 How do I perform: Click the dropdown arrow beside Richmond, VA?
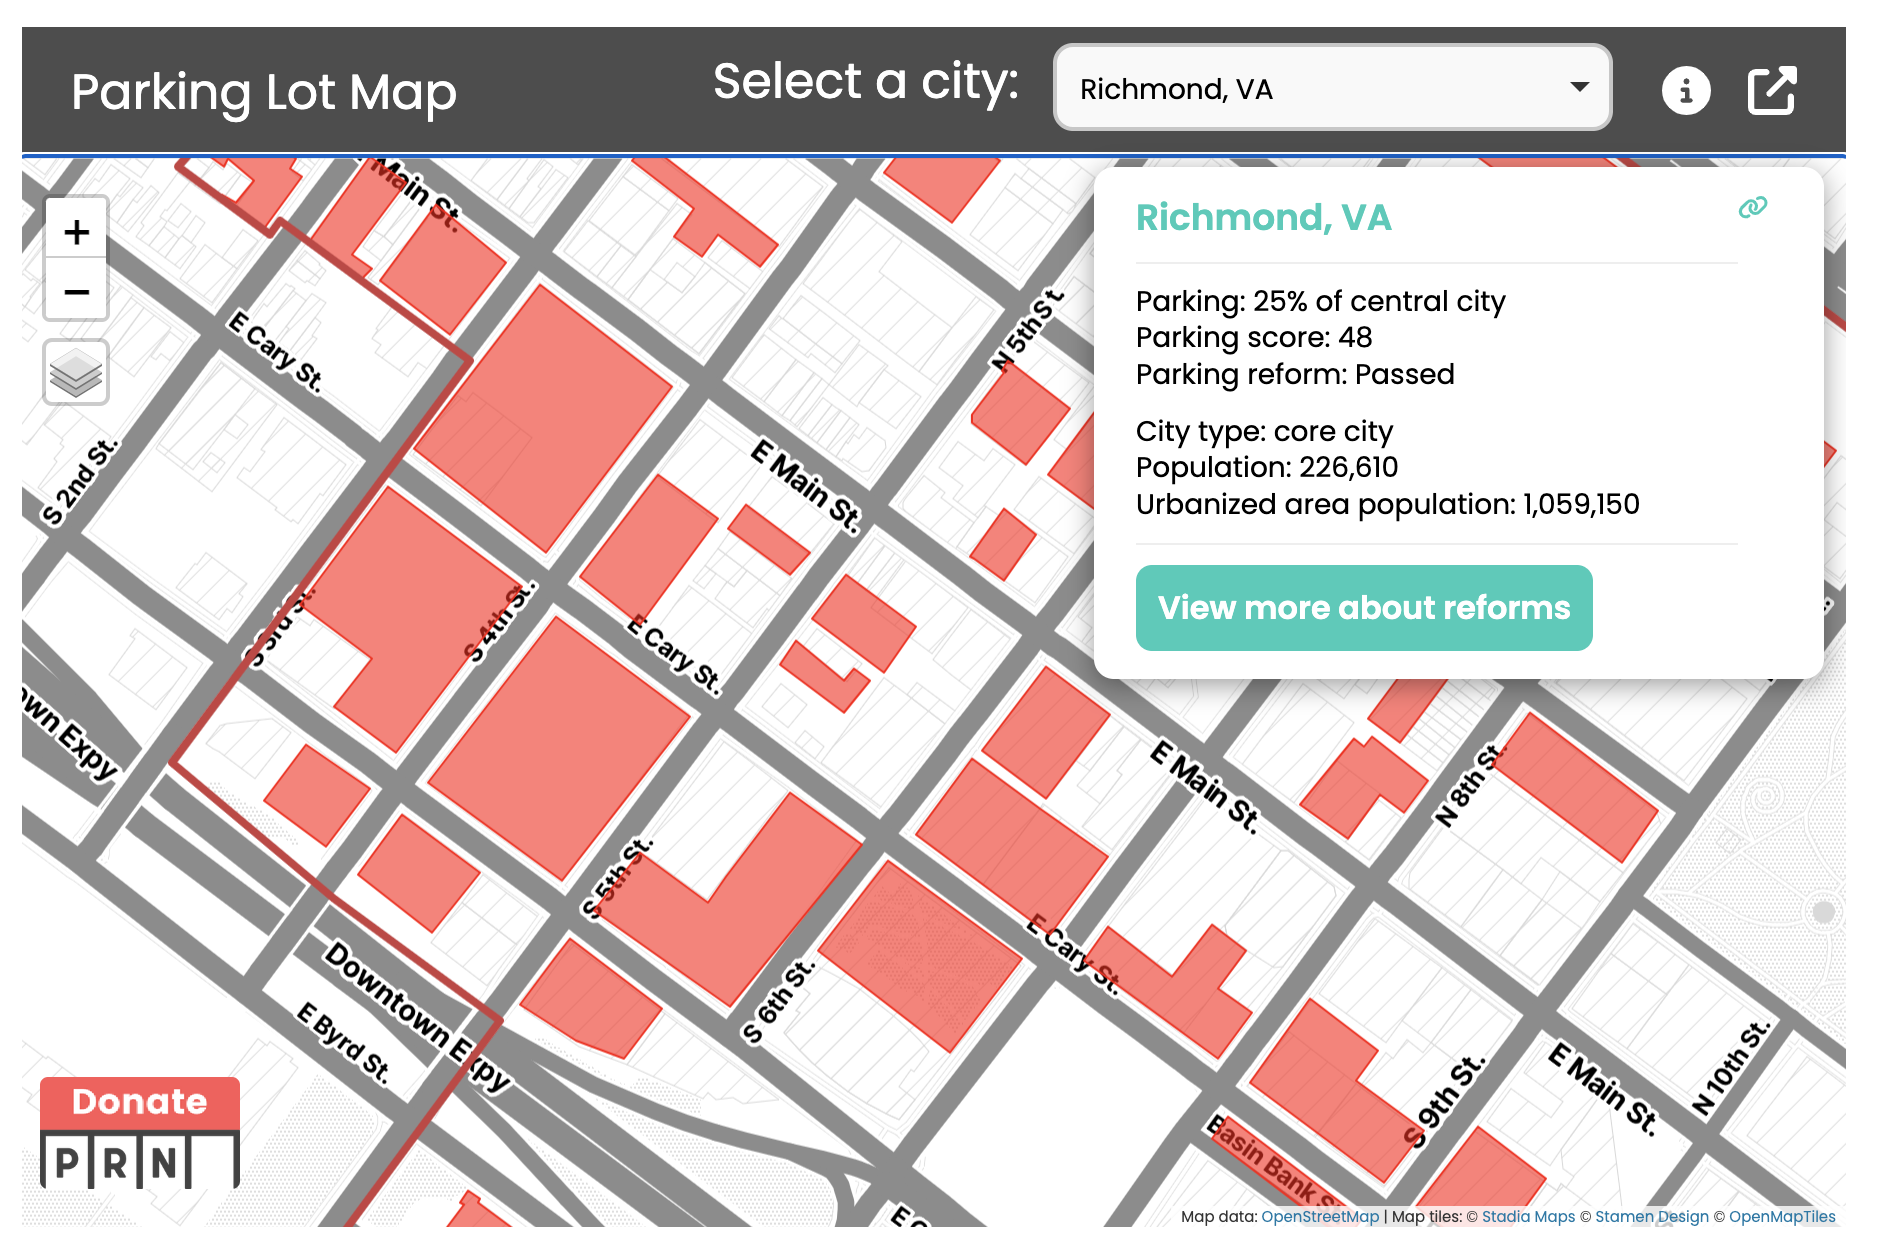pyautogui.click(x=1579, y=87)
